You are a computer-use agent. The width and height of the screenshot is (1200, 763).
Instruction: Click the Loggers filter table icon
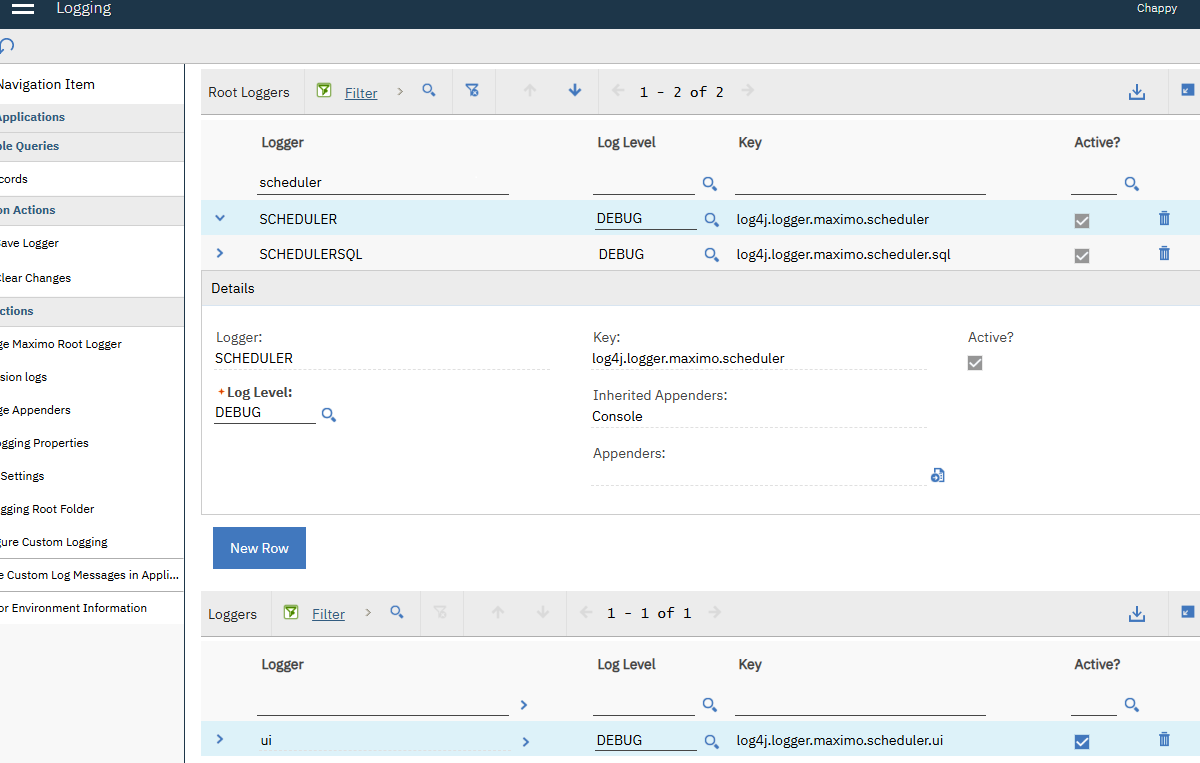coord(291,612)
